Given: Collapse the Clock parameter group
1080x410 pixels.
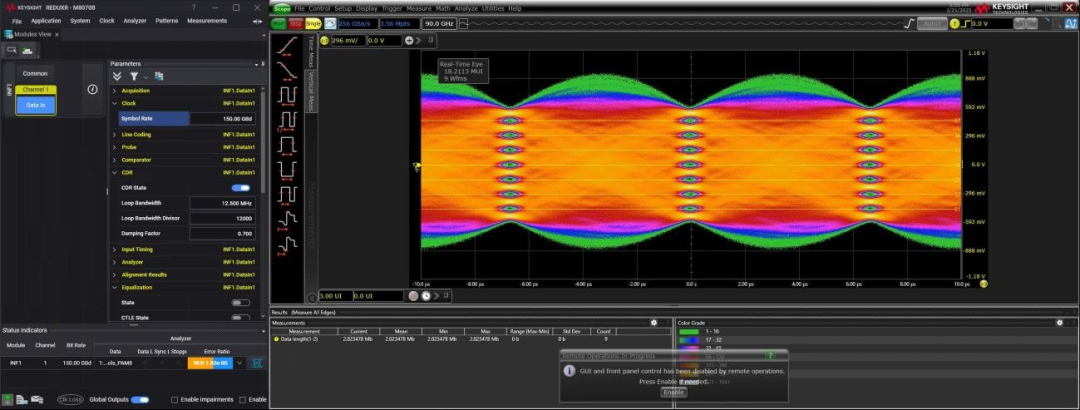Looking at the screenshot, I should click(x=114, y=103).
